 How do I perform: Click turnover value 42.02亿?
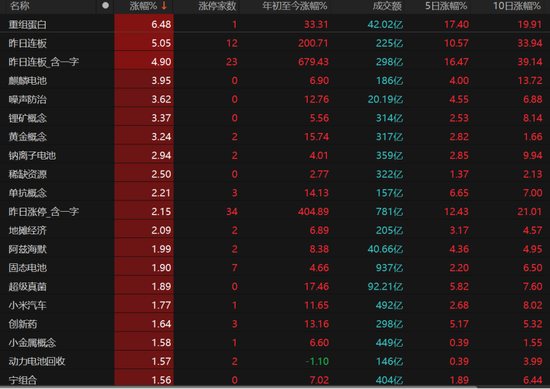click(385, 24)
